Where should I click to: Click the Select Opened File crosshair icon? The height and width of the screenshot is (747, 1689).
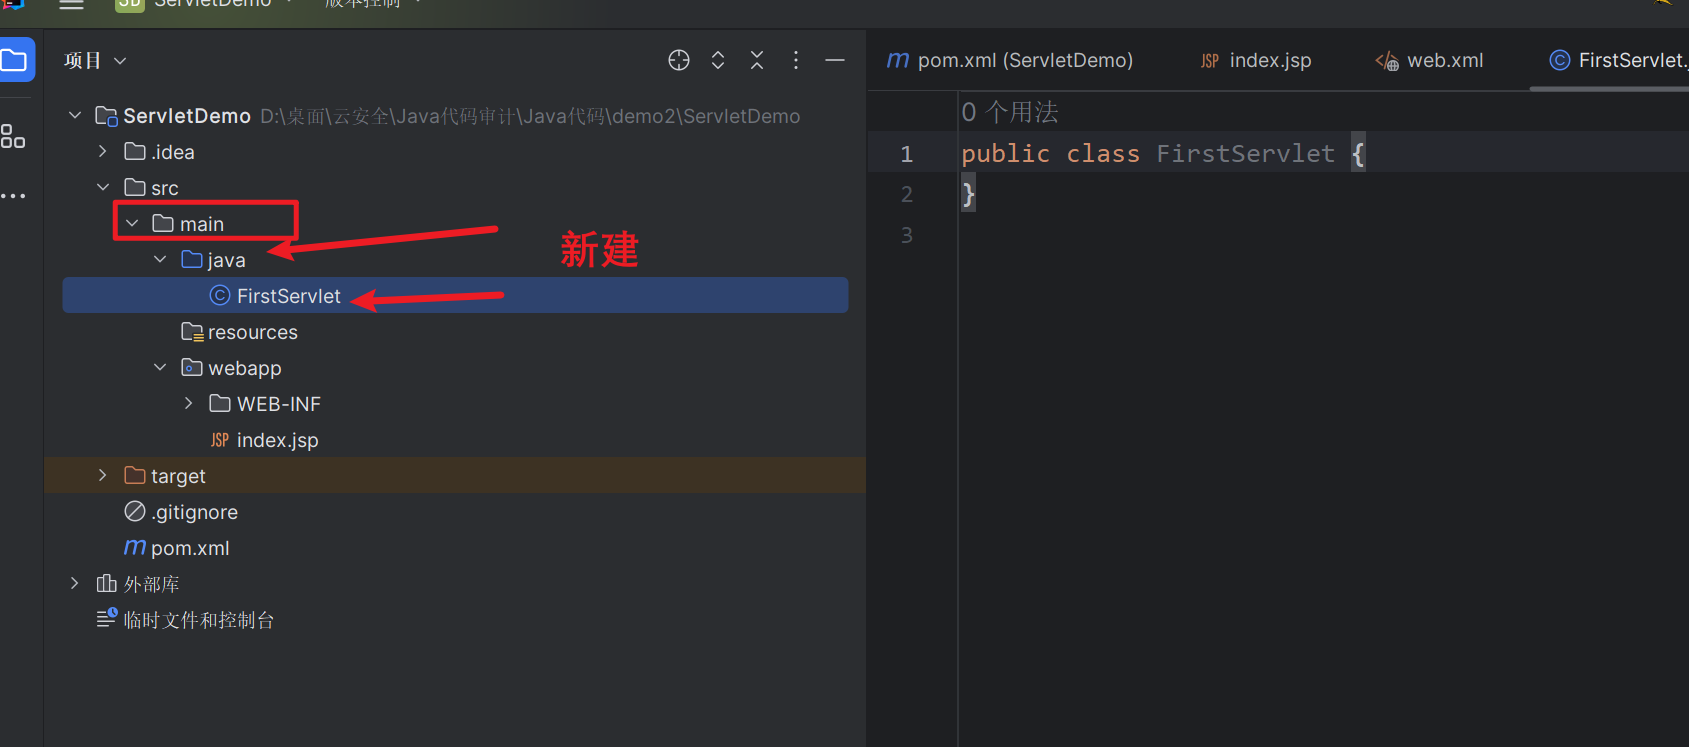pos(679,60)
